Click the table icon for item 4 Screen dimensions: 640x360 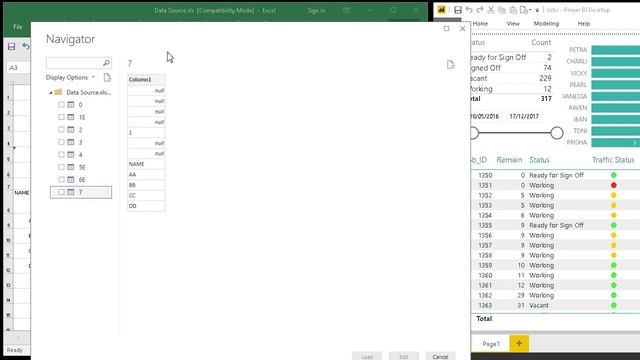71,154
